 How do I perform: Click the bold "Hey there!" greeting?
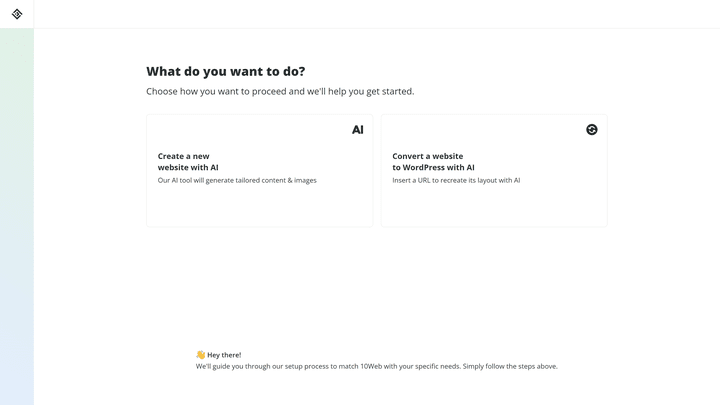[x=224, y=355]
